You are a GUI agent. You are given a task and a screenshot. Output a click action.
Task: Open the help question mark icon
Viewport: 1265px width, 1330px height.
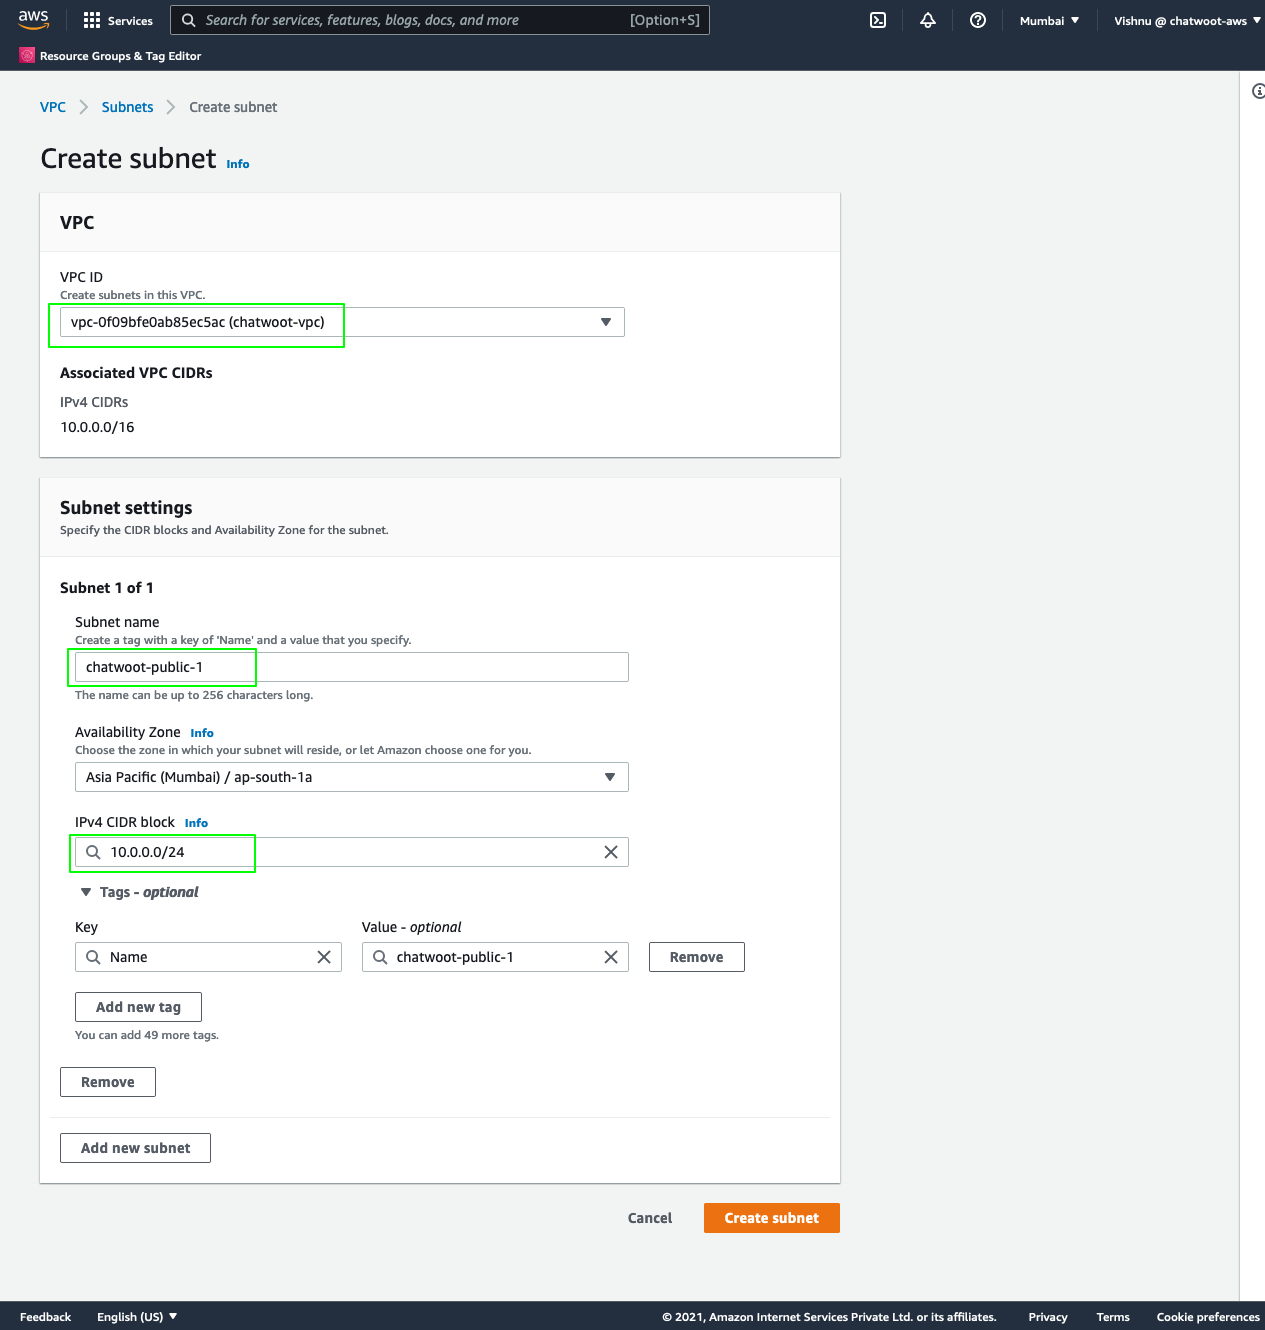[978, 20]
